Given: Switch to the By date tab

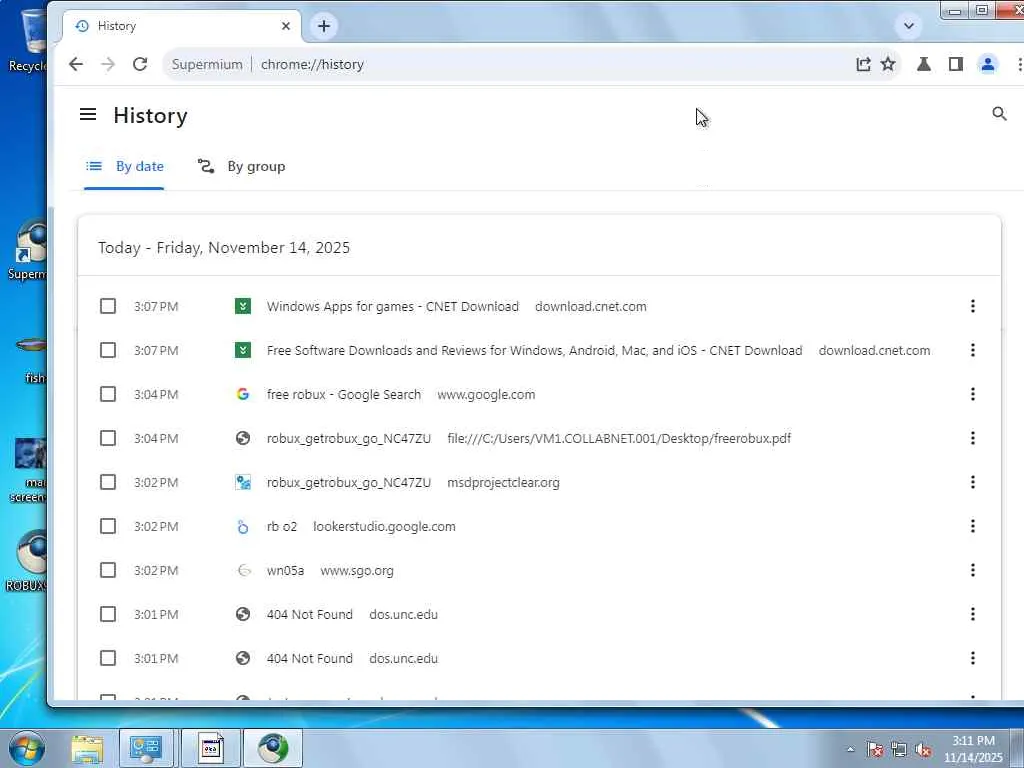Looking at the screenshot, I should pyautogui.click(x=124, y=167).
